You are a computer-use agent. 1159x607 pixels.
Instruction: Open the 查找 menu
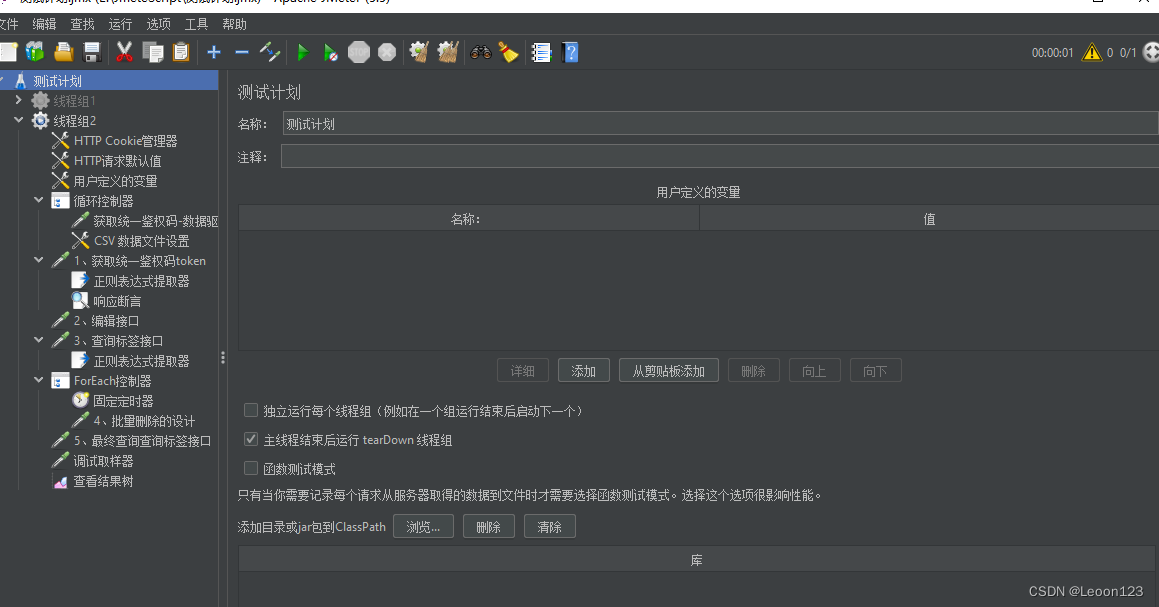click(x=83, y=24)
